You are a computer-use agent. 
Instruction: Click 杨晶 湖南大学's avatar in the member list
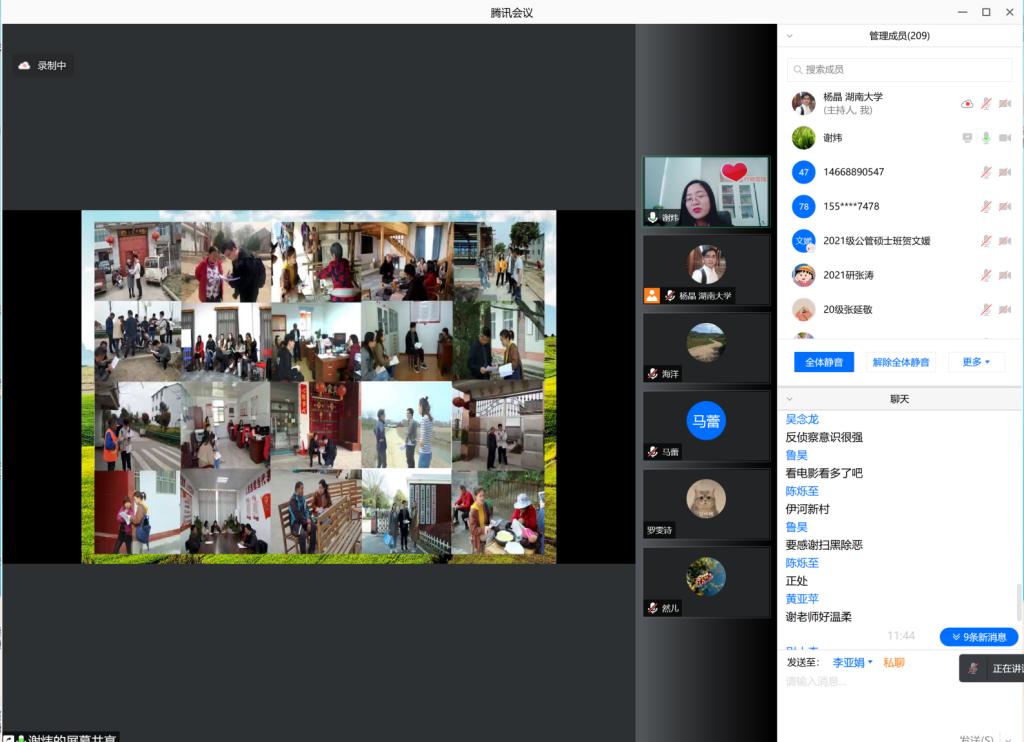(x=803, y=103)
